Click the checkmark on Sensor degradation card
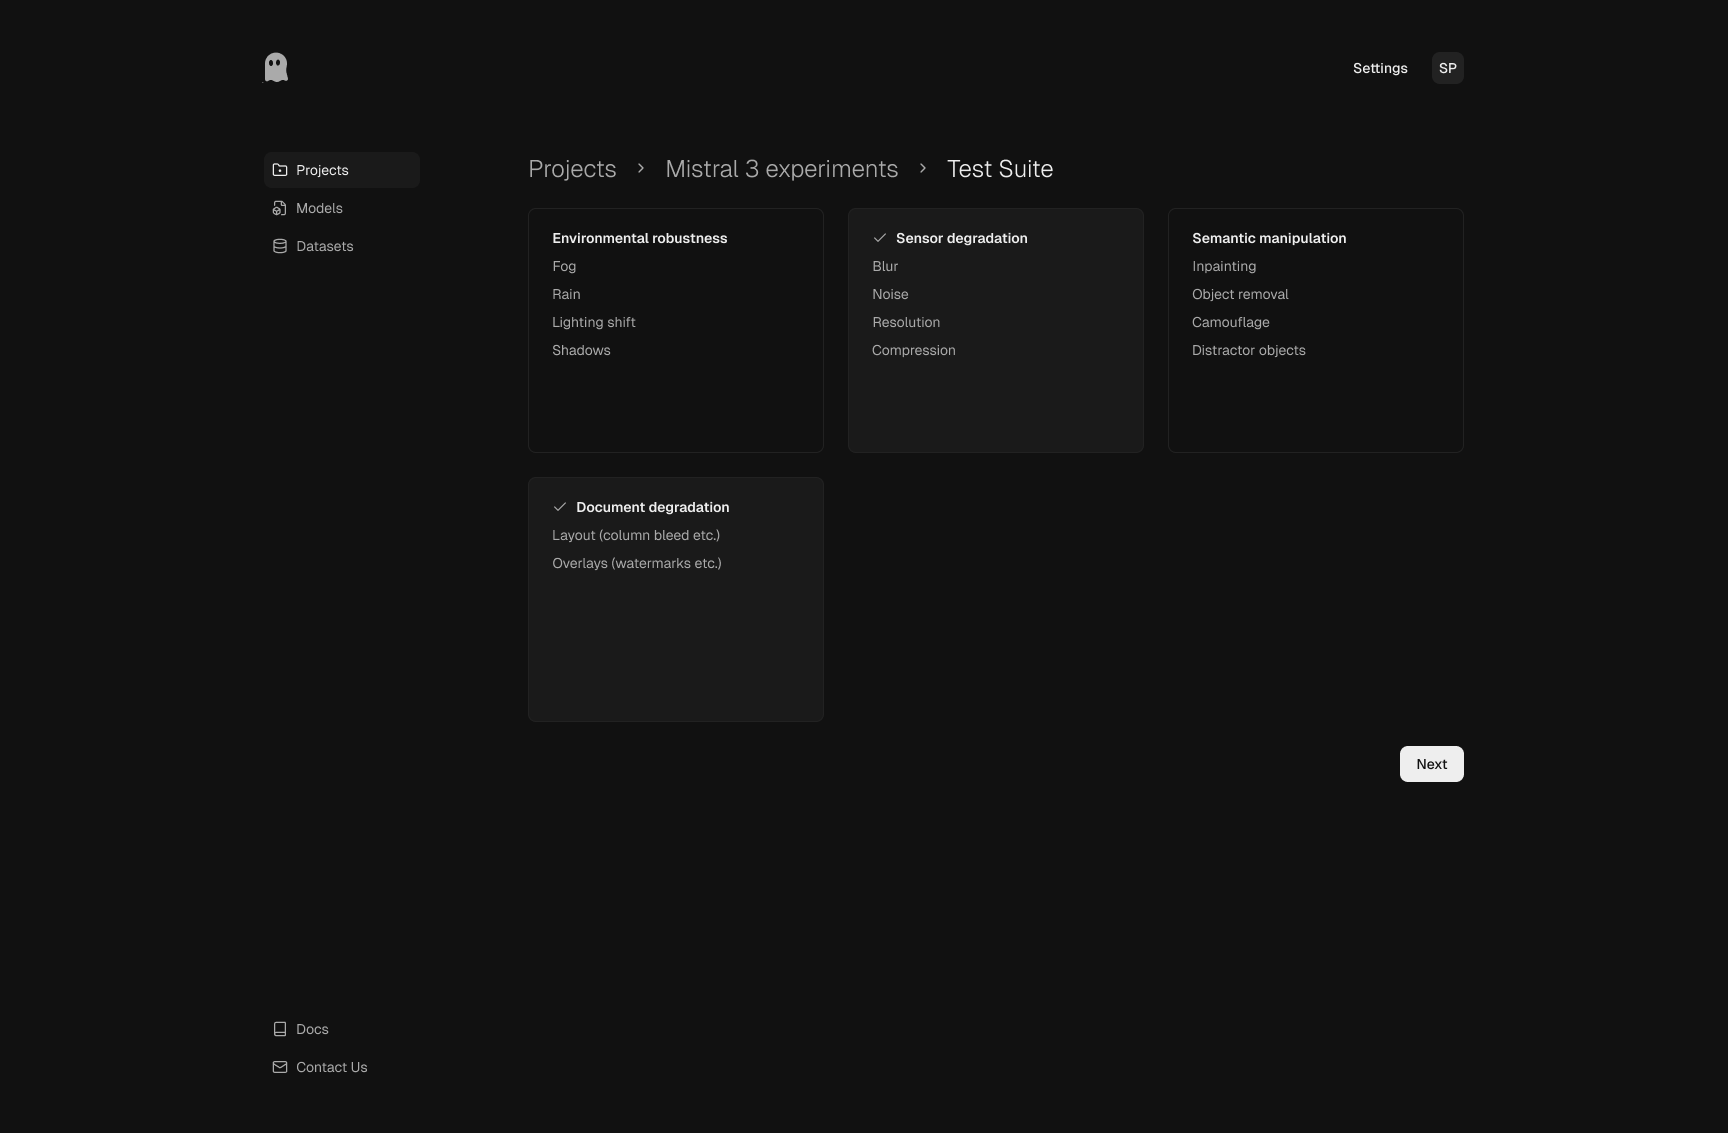This screenshot has height=1133, width=1728. pyautogui.click(x=880, y=238)
